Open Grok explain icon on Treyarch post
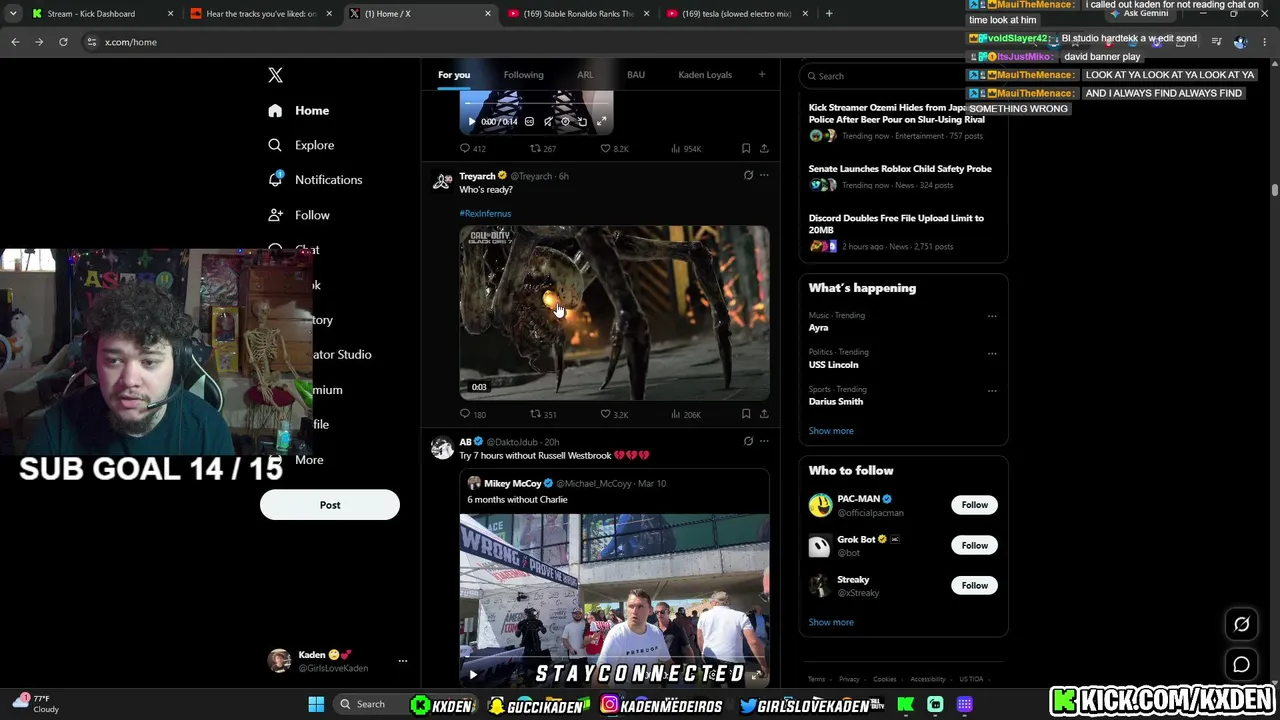This screenshot has width=1280, height=720. coord(748,176)
